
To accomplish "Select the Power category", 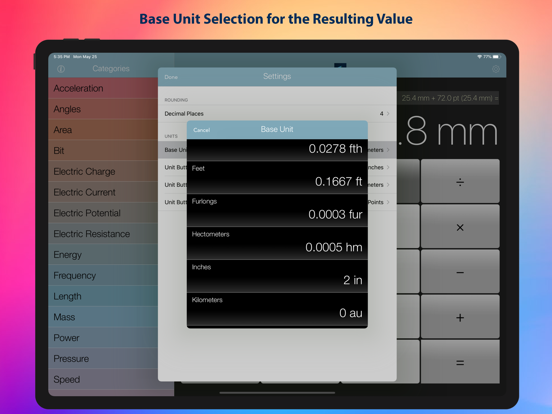I will [103, 338].
